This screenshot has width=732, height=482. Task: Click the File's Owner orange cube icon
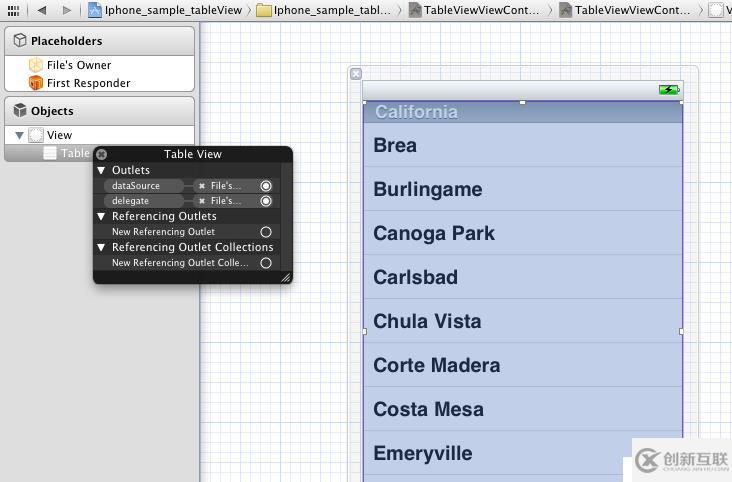(x=35, y=65)
